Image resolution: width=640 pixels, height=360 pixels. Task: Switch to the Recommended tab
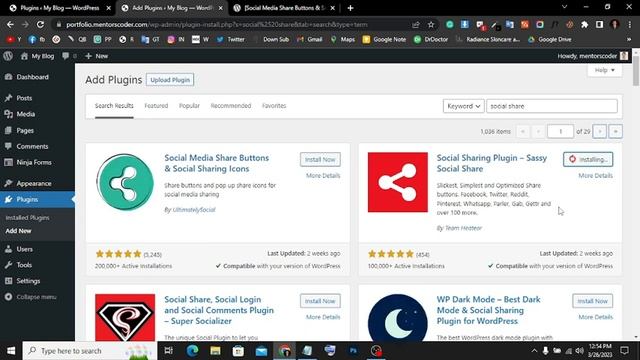[x=231, y=106]
